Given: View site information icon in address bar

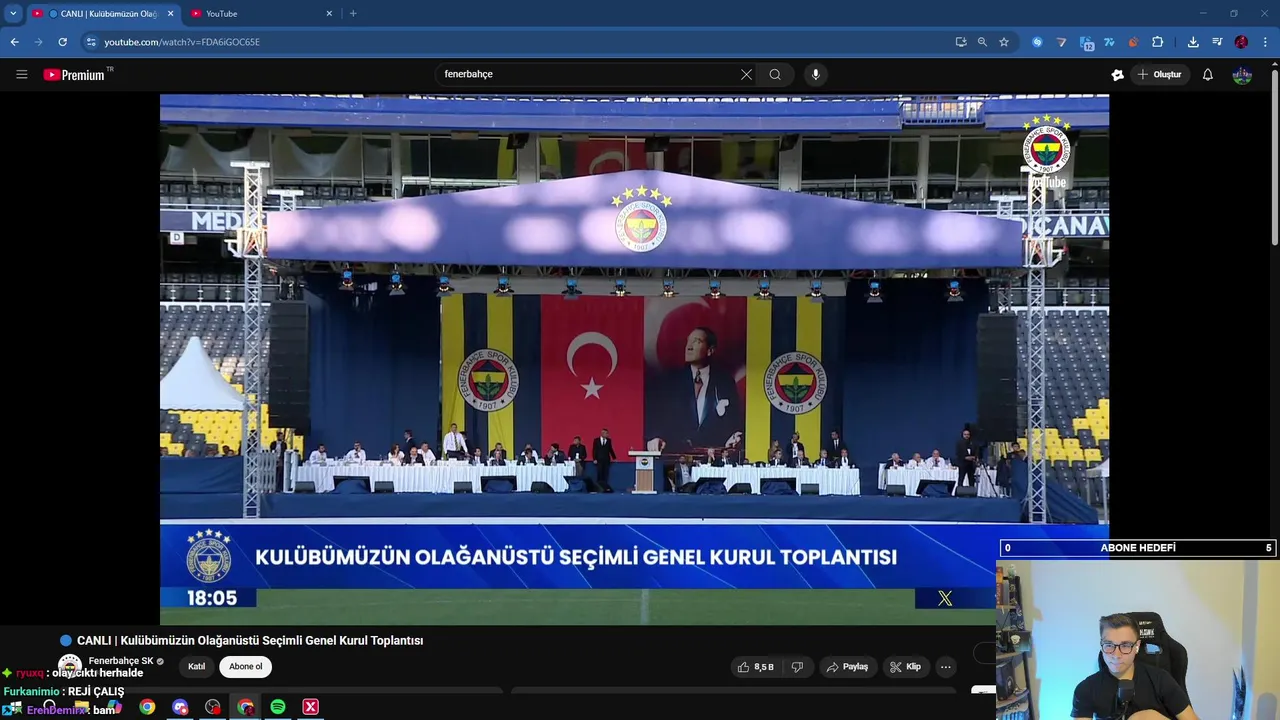Looking at the screenshot, I should click(91, 42).
